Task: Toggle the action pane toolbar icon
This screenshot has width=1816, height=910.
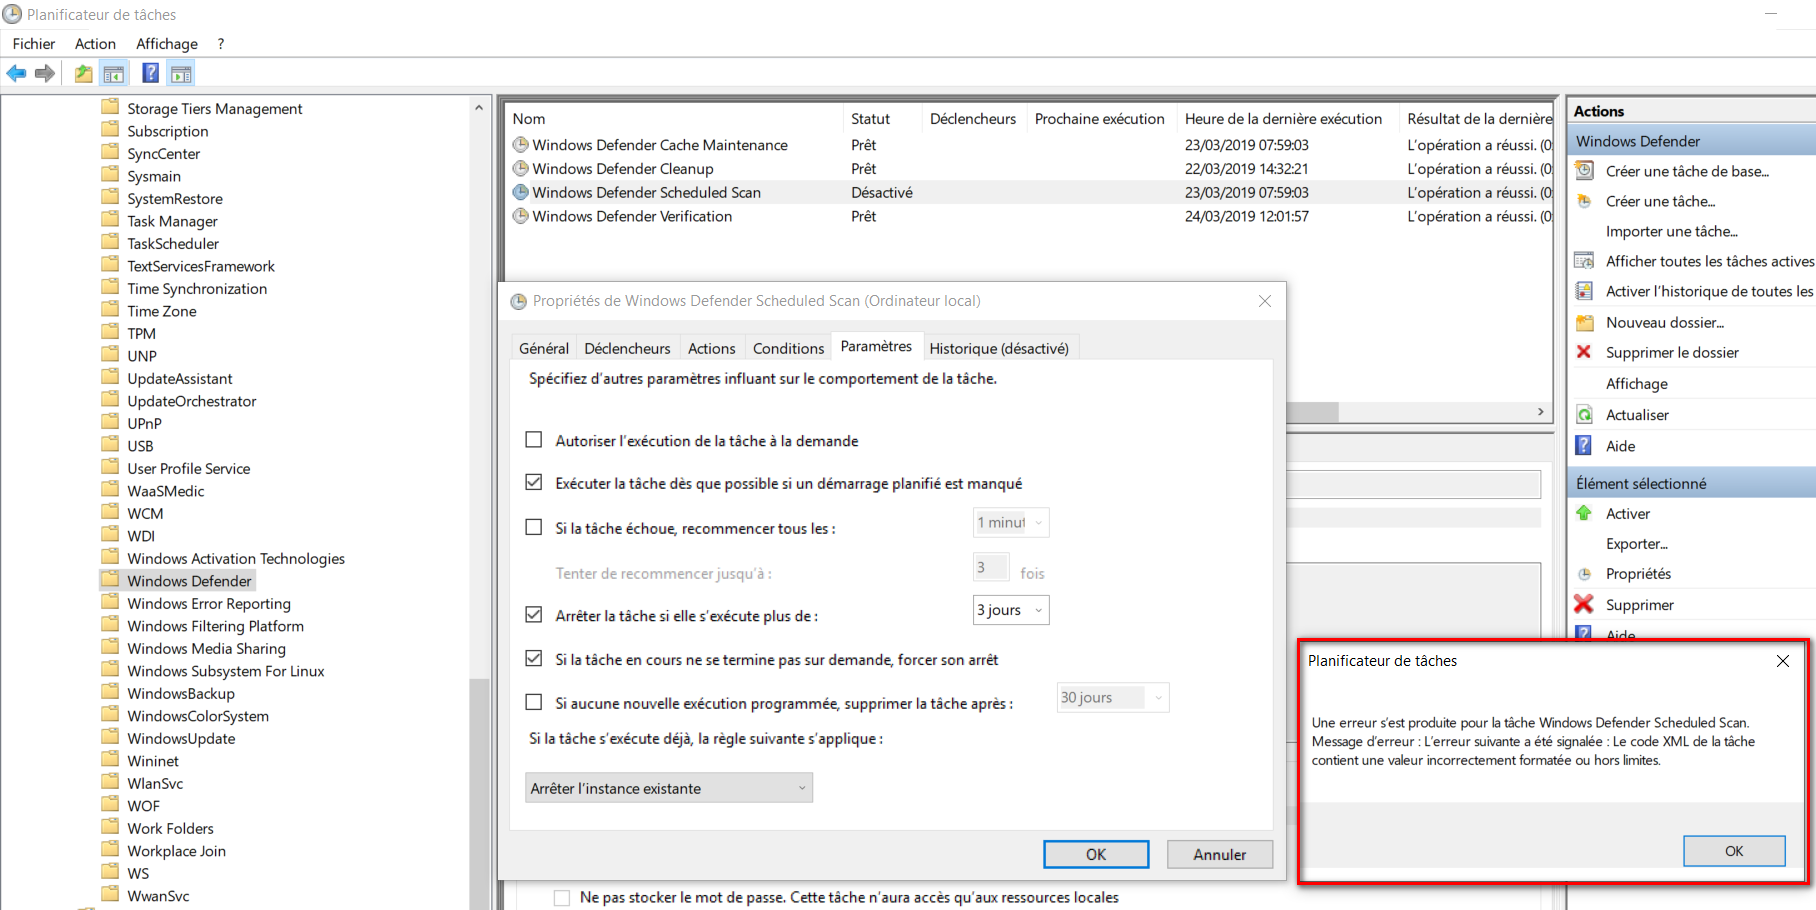Action: (x=181, y=73)
